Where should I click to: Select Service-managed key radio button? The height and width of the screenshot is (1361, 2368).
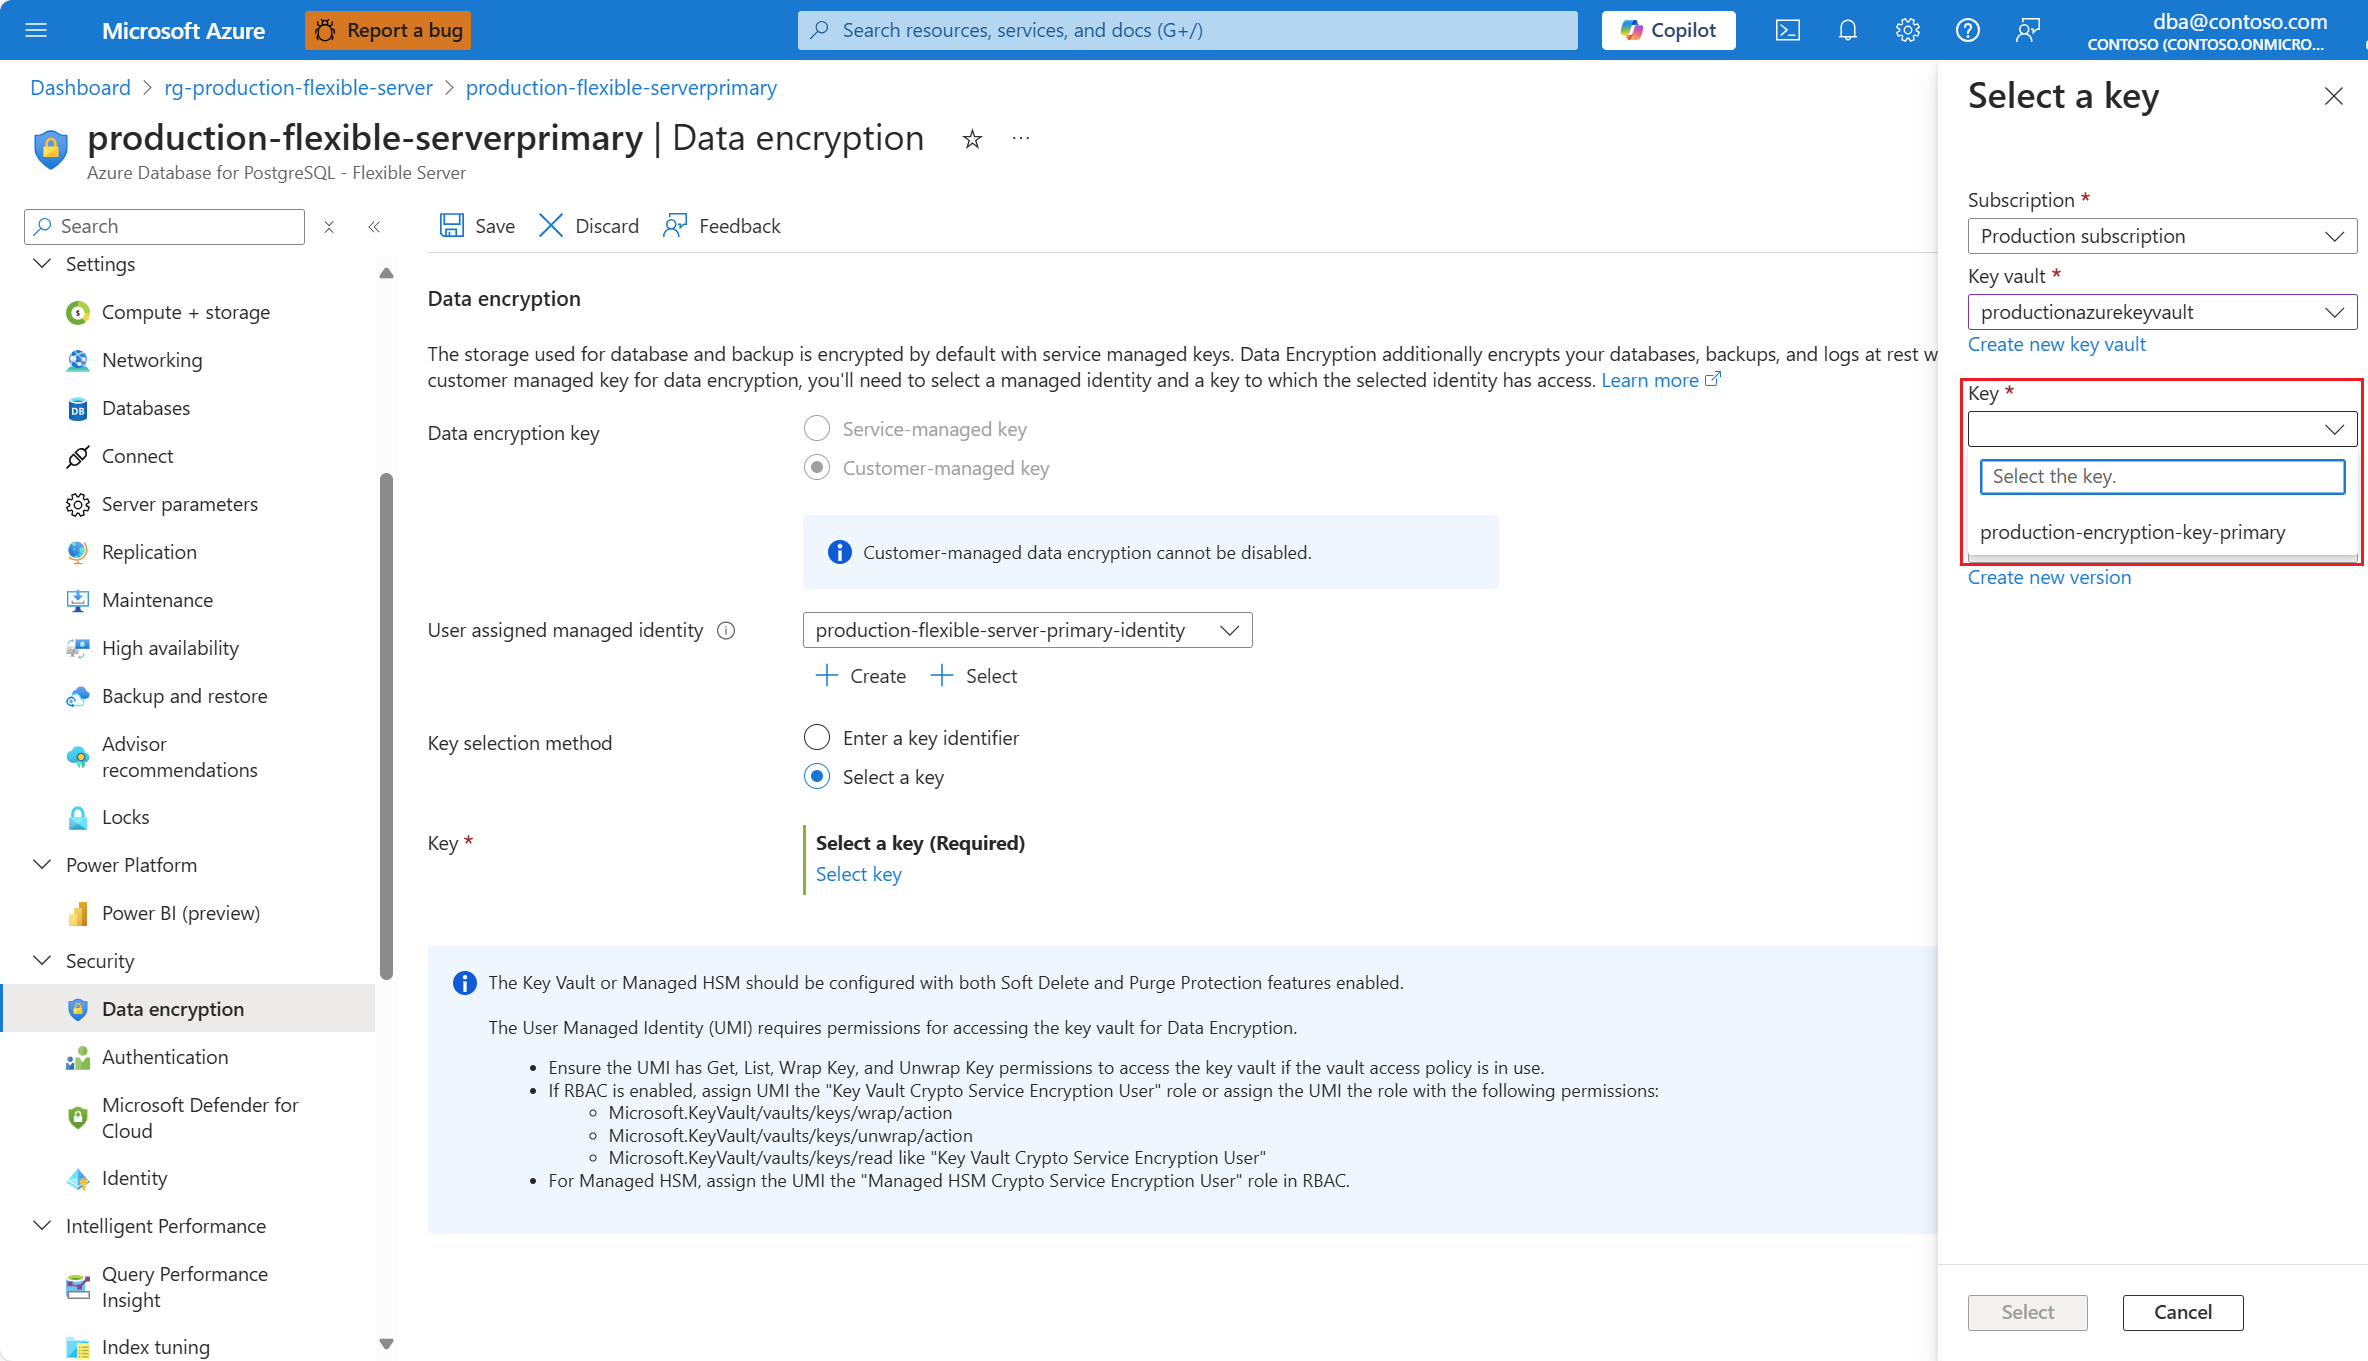pos(817,429)
